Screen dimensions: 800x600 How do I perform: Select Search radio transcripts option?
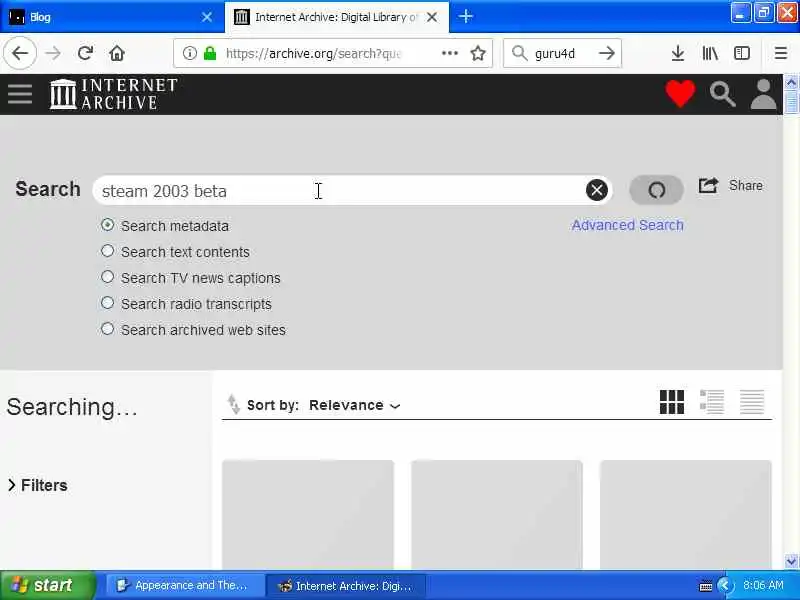[x=107, y=303]
